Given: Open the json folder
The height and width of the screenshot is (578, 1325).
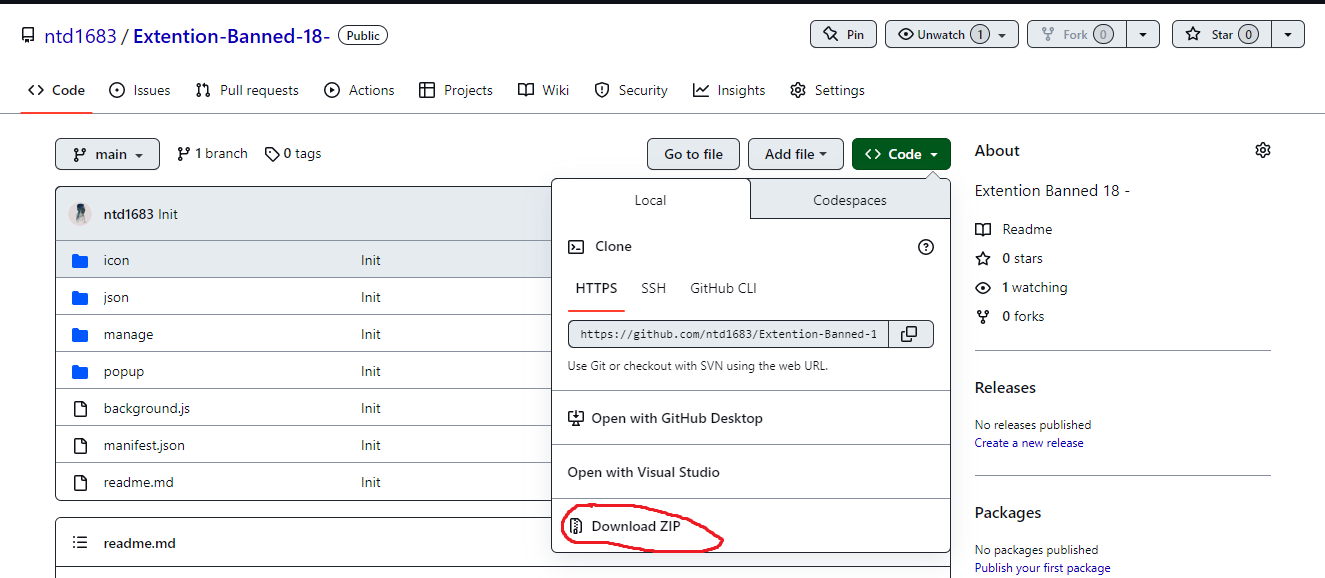Looking at the screenshot, I should click(116, 297).
